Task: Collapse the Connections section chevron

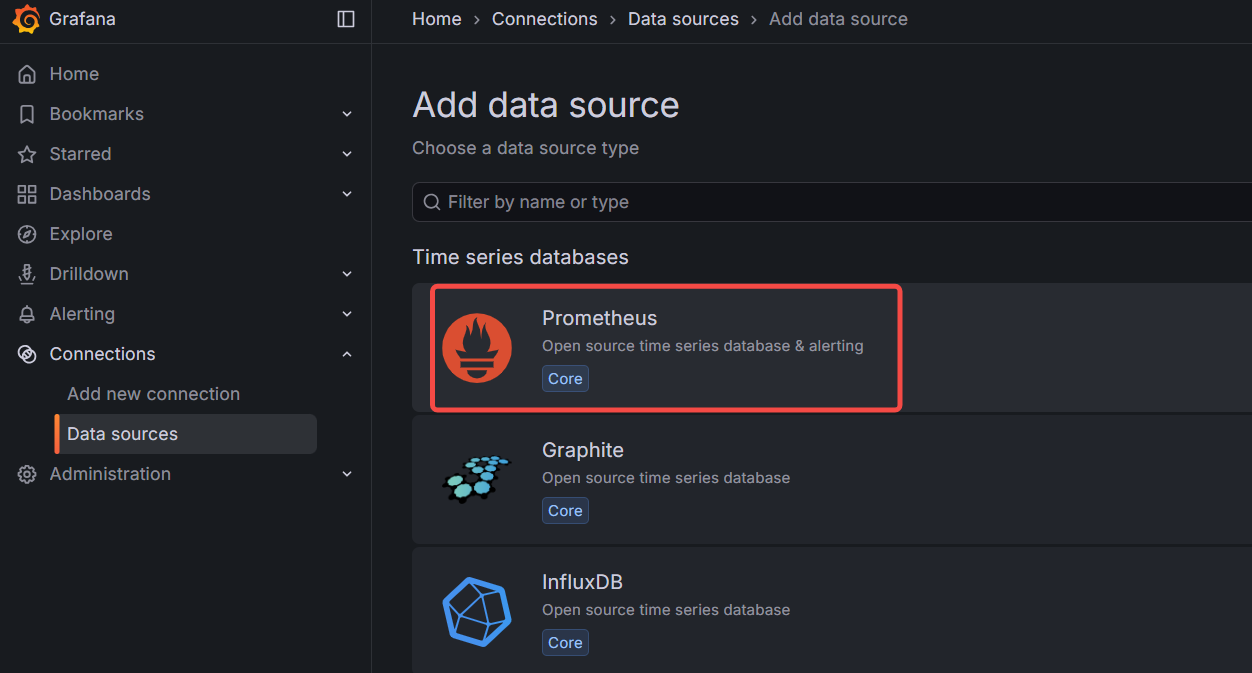Action: pos(347,354)
